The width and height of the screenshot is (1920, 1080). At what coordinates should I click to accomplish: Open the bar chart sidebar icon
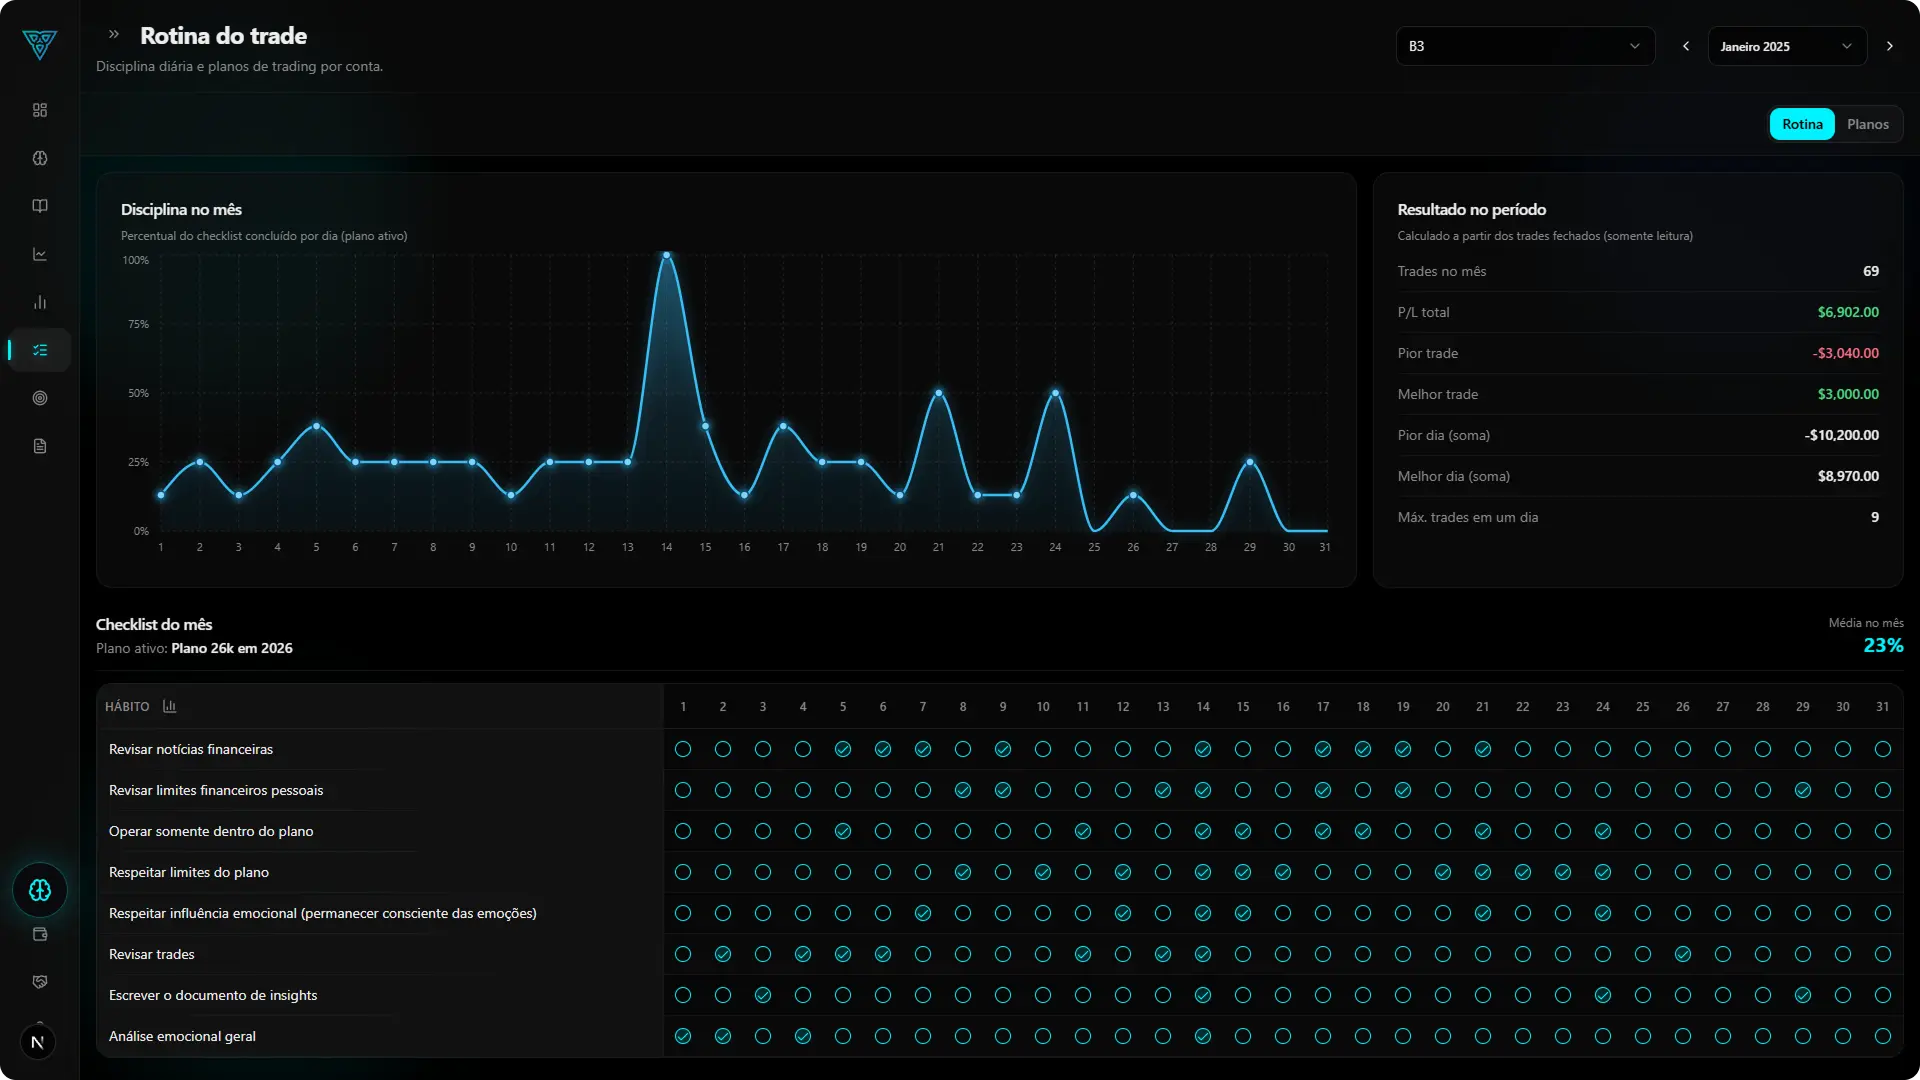click(x=40, y=302)
